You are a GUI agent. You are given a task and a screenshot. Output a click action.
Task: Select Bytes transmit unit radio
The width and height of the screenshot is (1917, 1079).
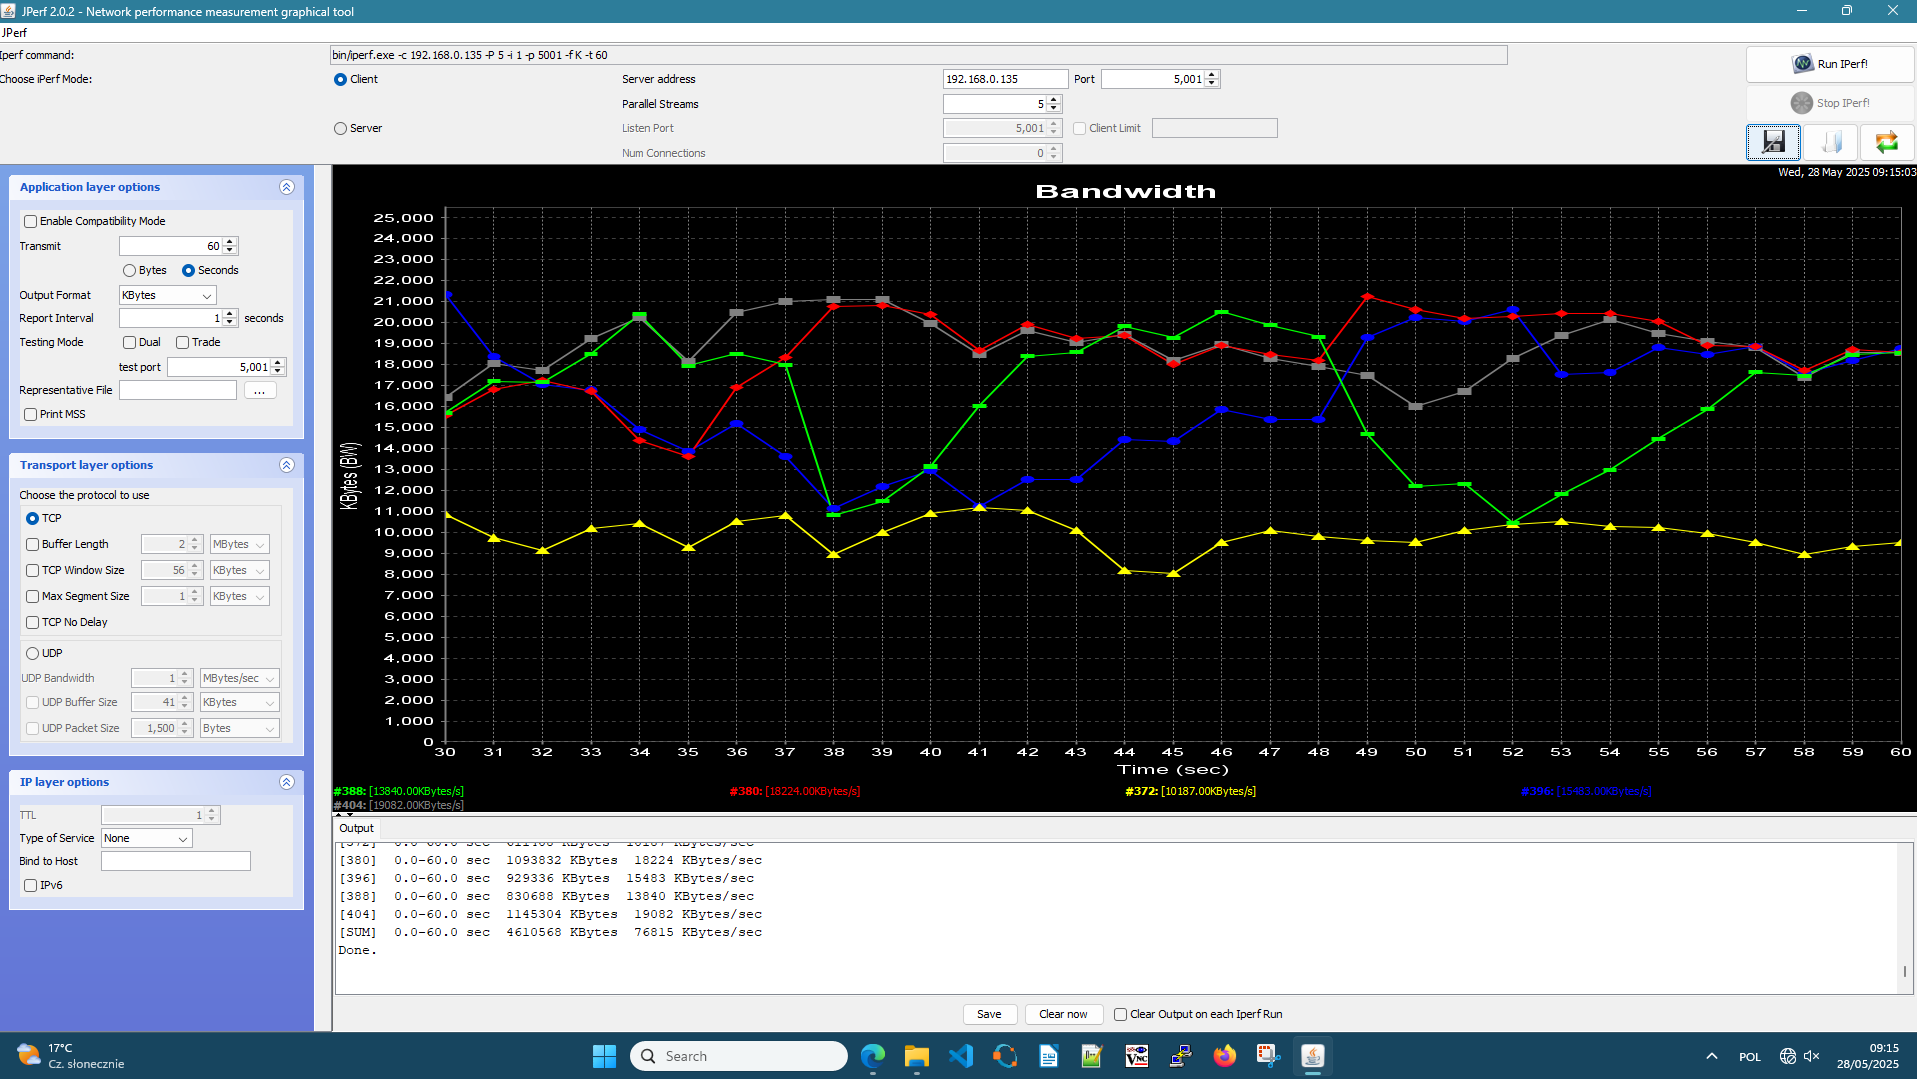[x=130, y=270]
